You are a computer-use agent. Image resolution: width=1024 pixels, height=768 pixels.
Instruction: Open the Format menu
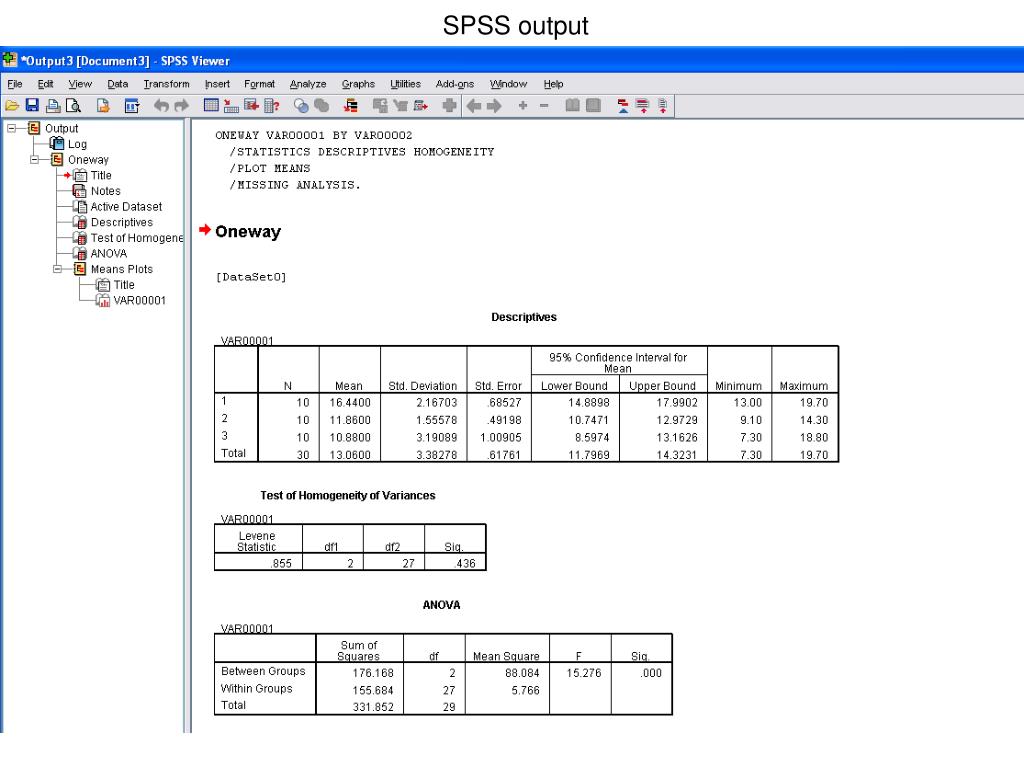click(259, 84)
